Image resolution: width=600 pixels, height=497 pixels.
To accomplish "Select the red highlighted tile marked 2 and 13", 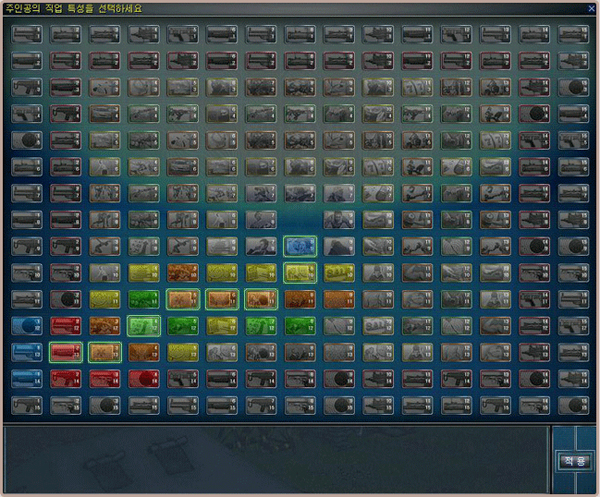I will [x=66, y=352].
